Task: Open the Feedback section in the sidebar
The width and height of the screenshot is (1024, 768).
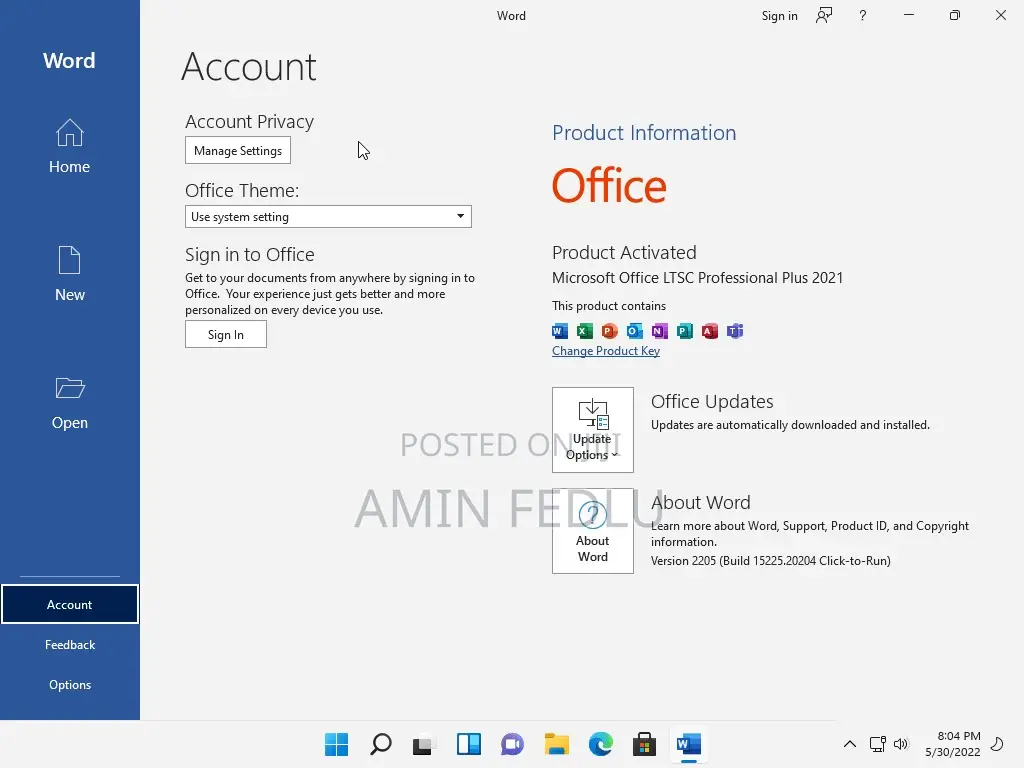Action: [69, 644]
